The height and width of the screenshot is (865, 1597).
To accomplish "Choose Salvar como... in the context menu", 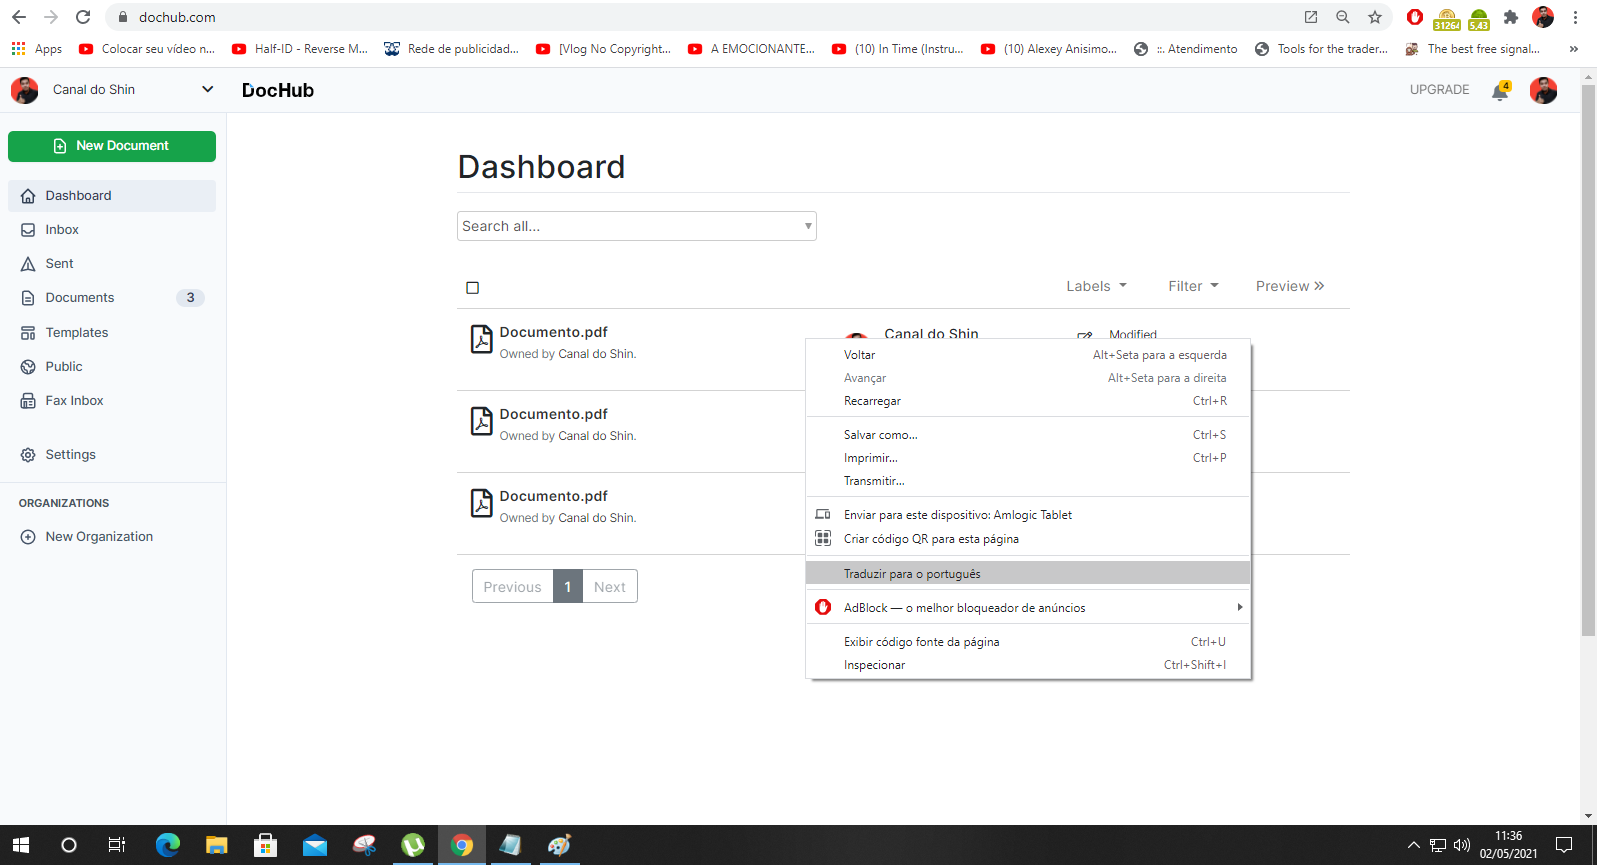I will click(1028, 435).
